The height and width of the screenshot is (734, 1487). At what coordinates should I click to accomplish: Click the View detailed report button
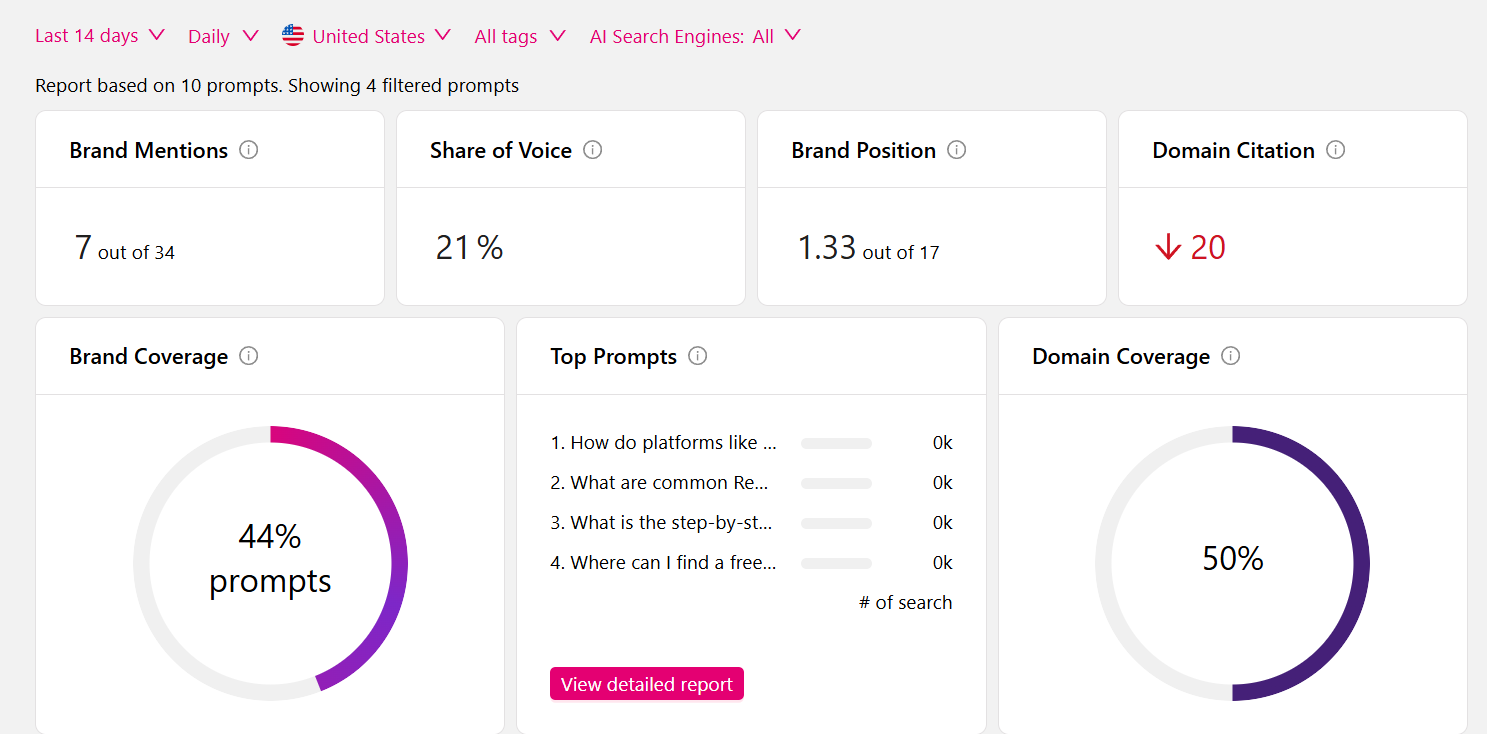(647, 684)
